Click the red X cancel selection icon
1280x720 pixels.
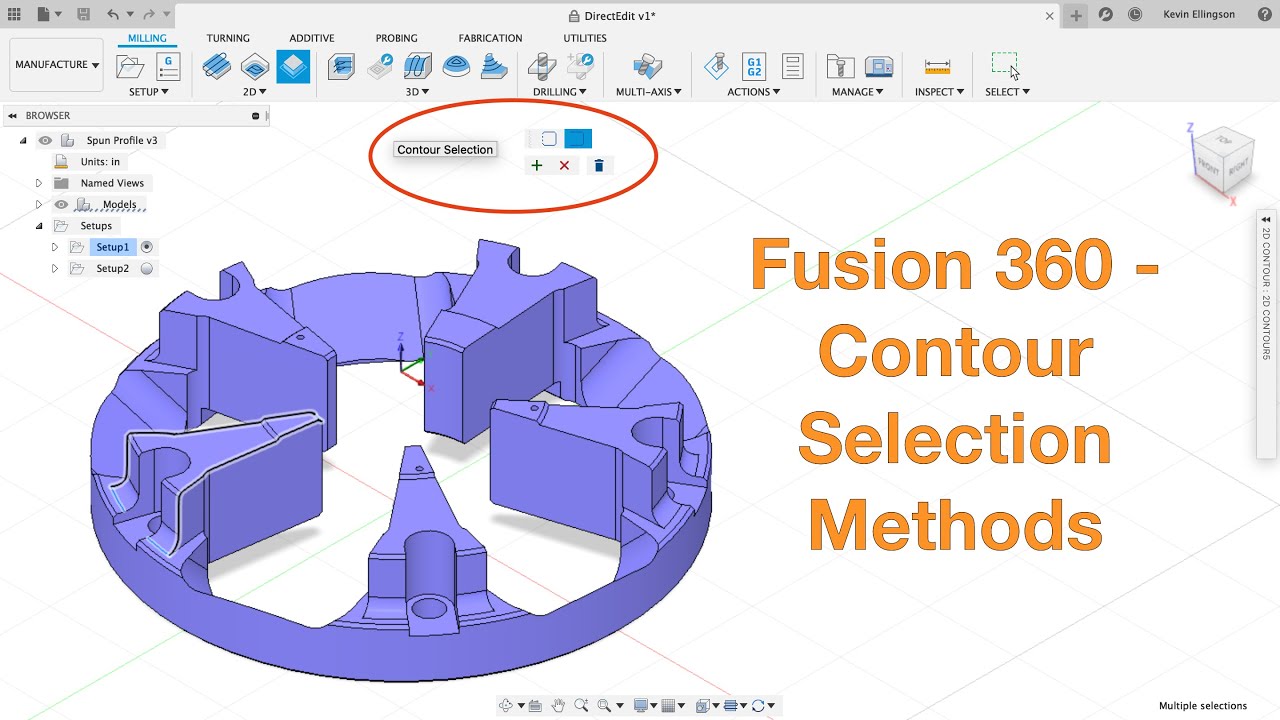point(564,165)
